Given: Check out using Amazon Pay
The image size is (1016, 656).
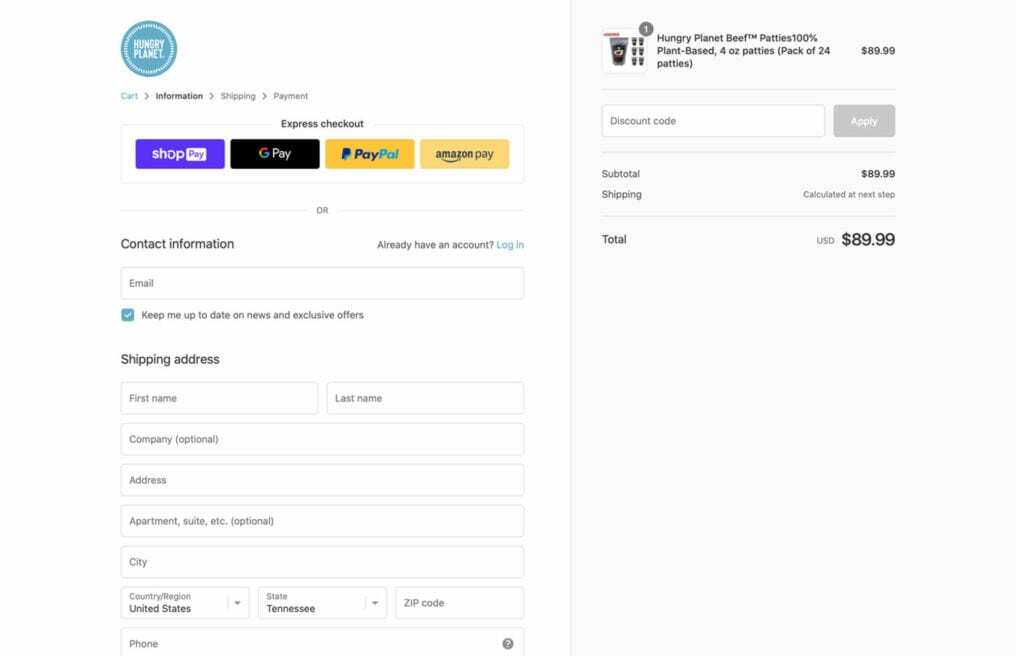Looking at the screenshot, I should 464,154.
